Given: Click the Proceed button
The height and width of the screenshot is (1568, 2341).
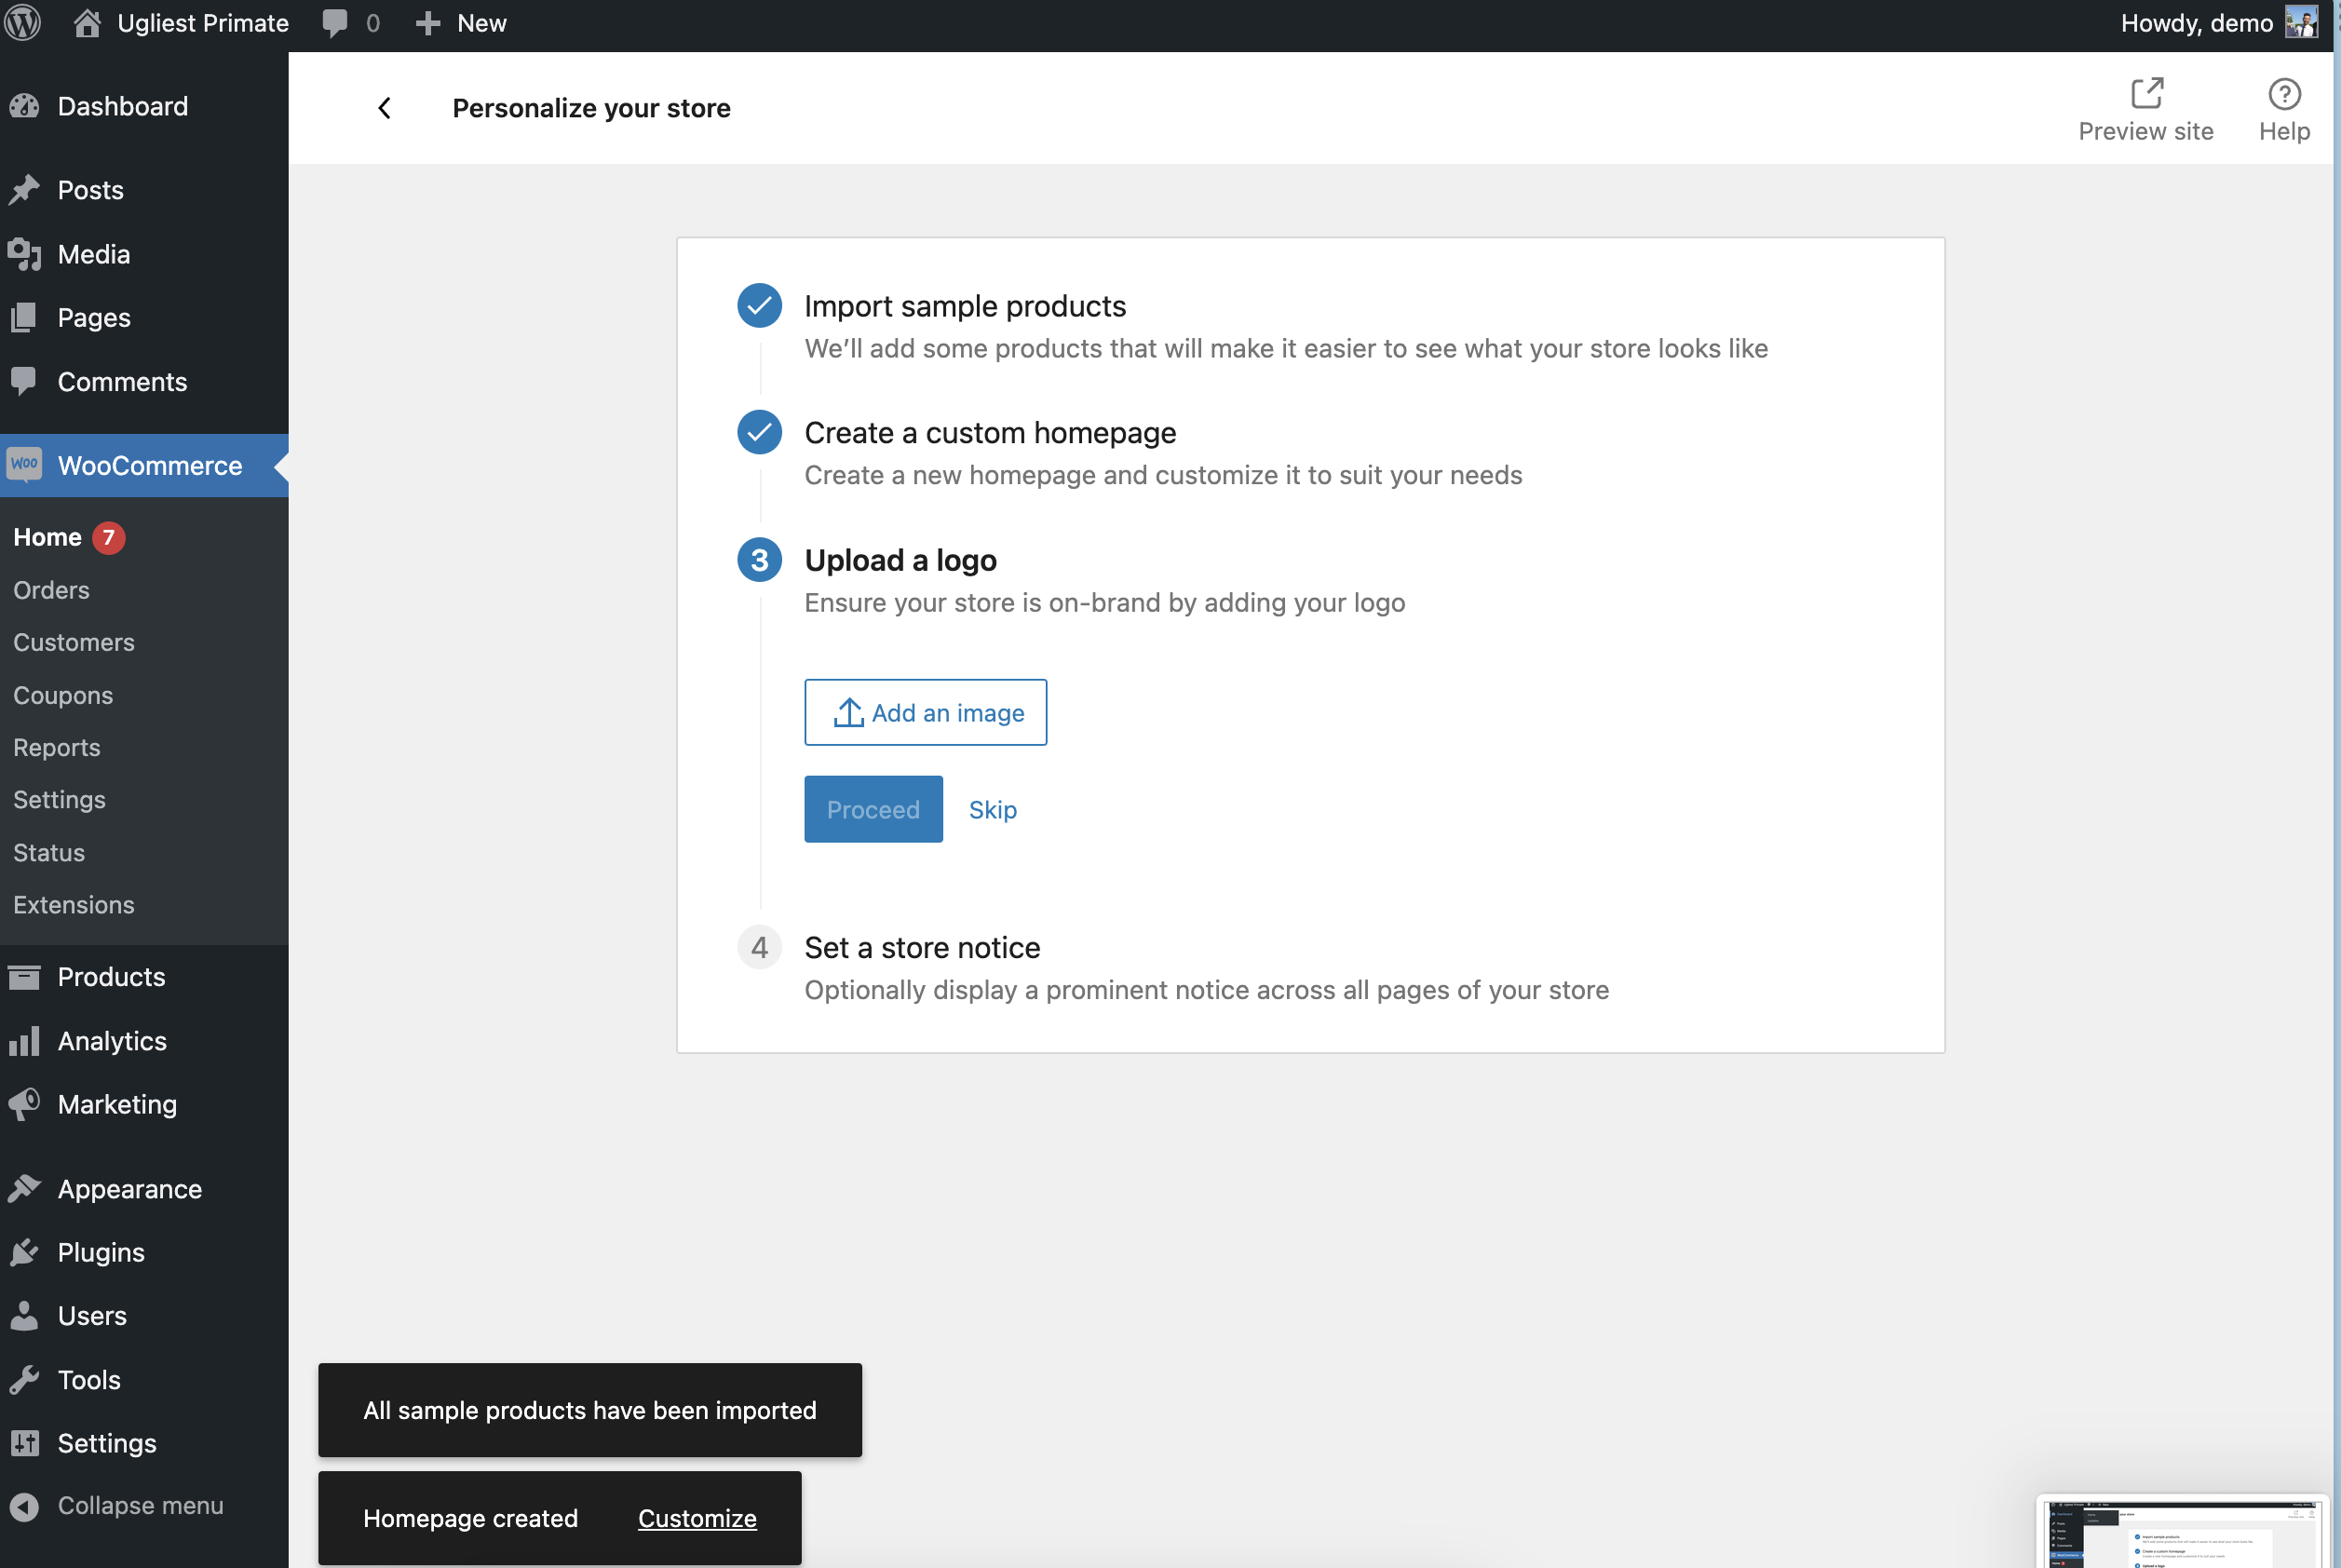Looking at the screenshot, I should pyautogui.click(x=873, y=809).
